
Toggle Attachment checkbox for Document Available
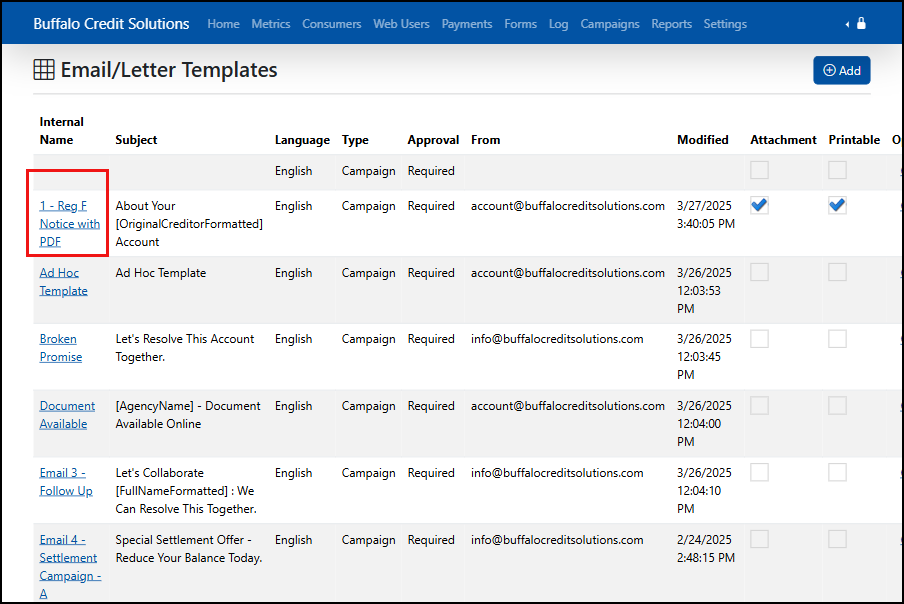pos(759,406)
